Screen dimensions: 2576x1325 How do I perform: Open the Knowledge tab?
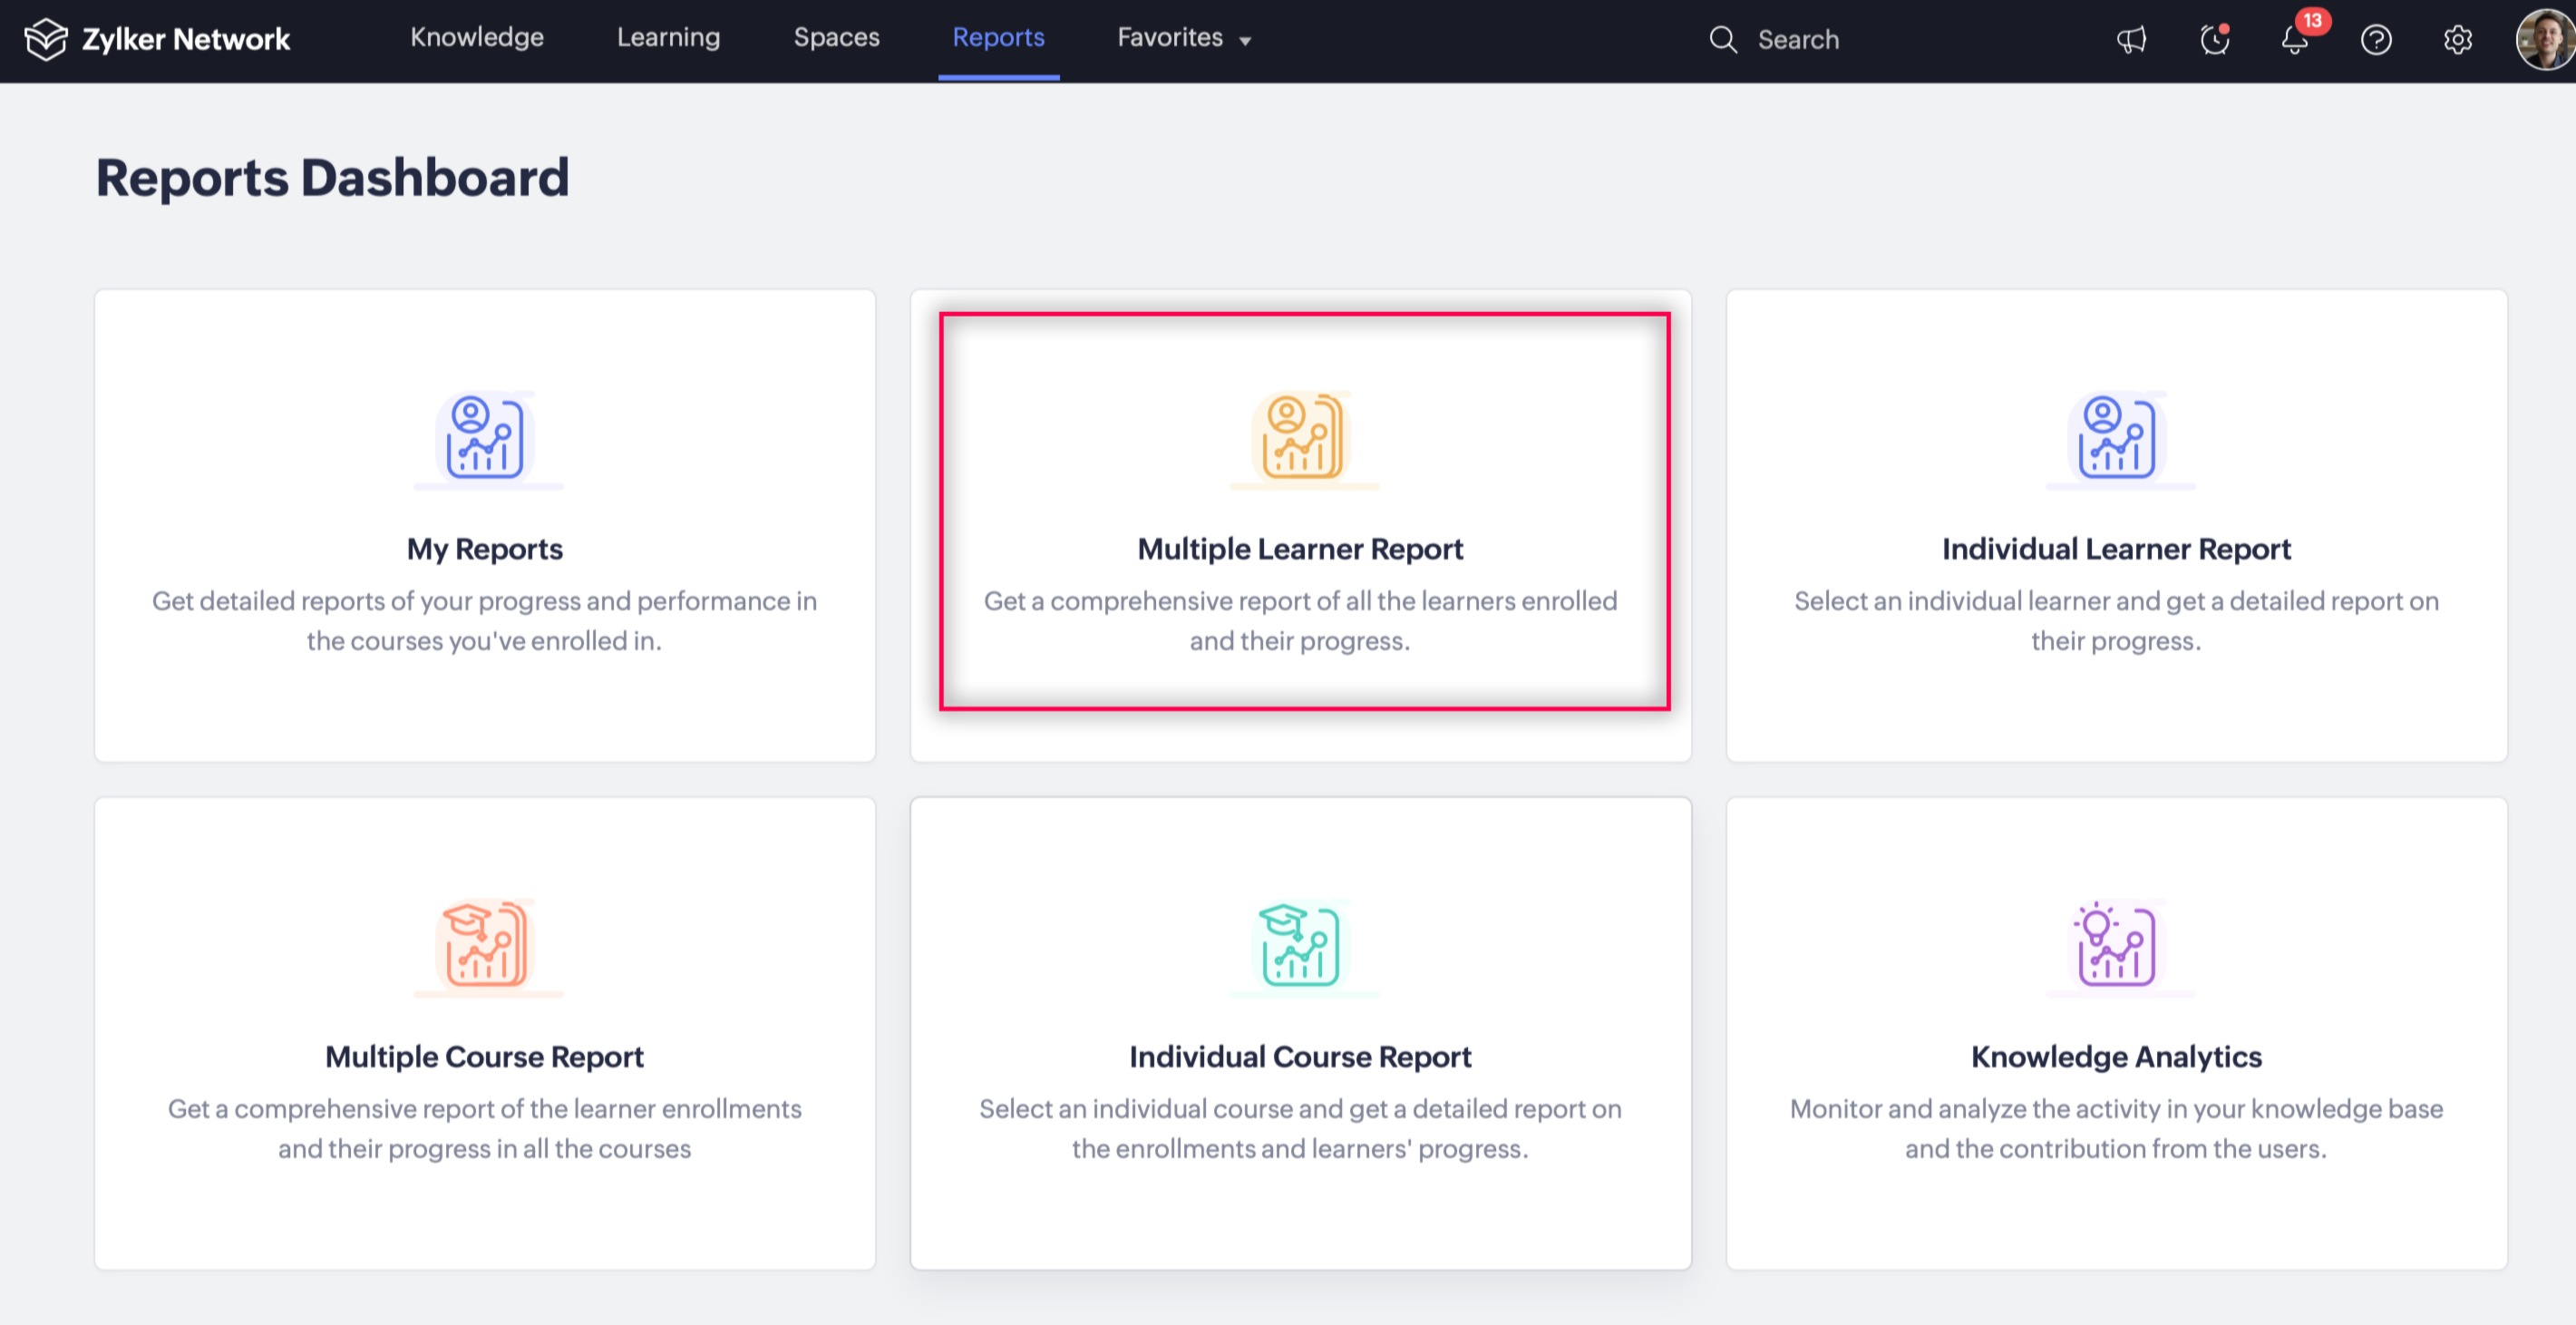477,38
